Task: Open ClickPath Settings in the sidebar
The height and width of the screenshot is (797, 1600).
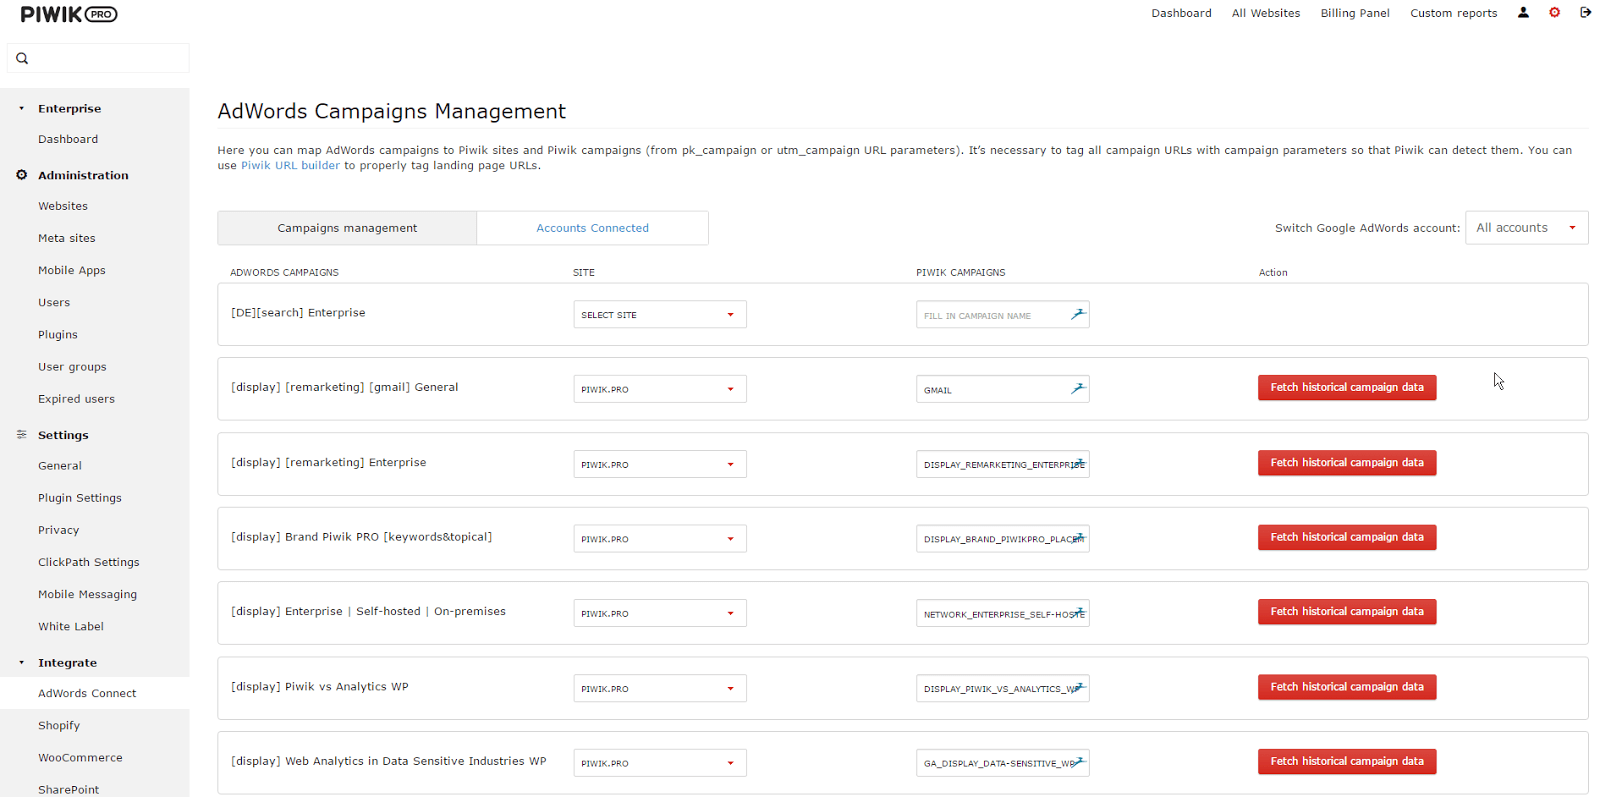Action: click(89, 562)
